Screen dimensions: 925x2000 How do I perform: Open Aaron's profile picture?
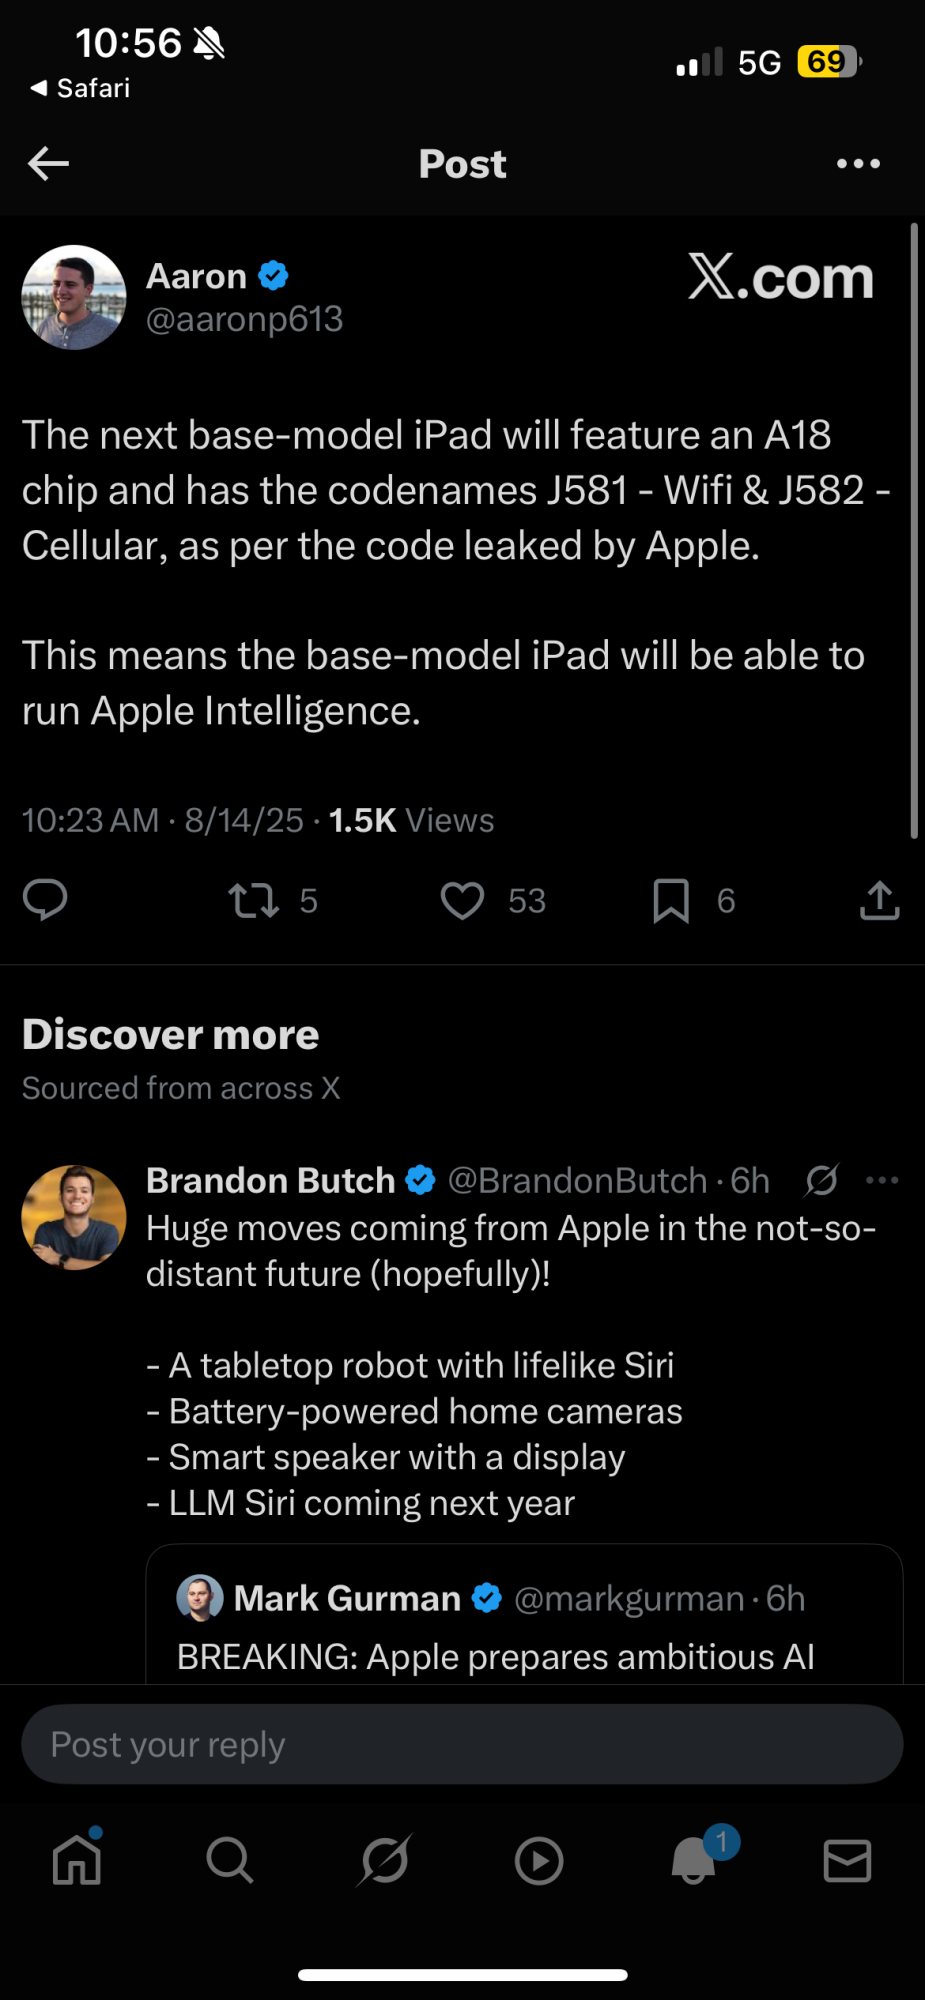74,297
